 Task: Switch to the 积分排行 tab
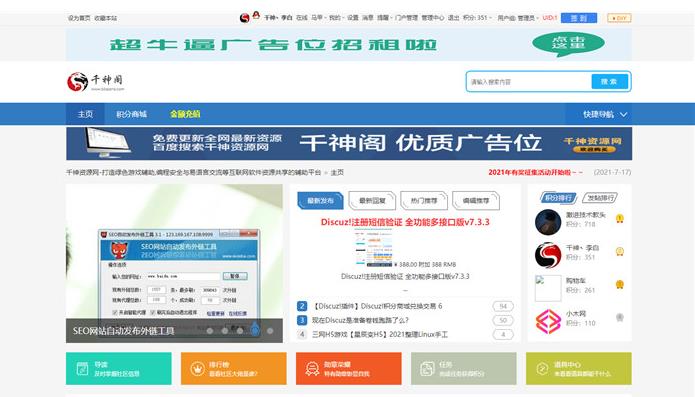pyautogui.click(x=558, y=198)
